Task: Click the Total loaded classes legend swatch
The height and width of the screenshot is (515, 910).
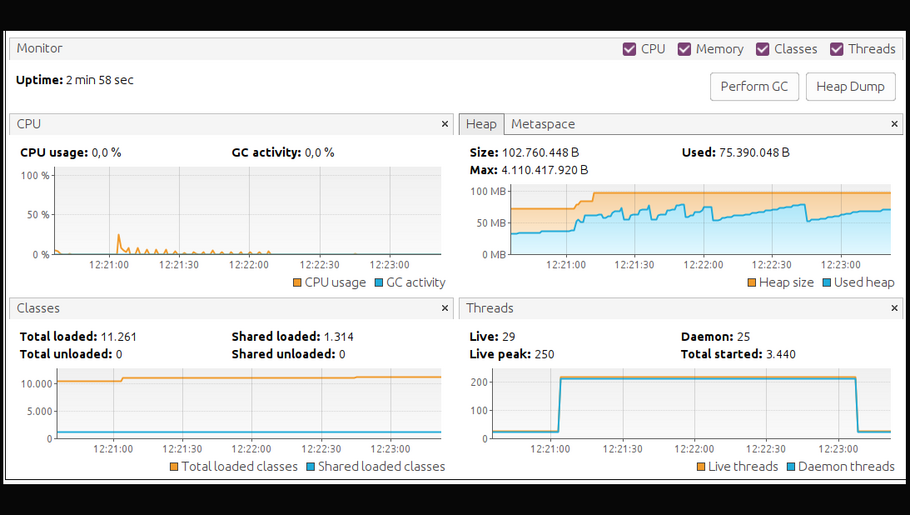Action: click(175, 467)
